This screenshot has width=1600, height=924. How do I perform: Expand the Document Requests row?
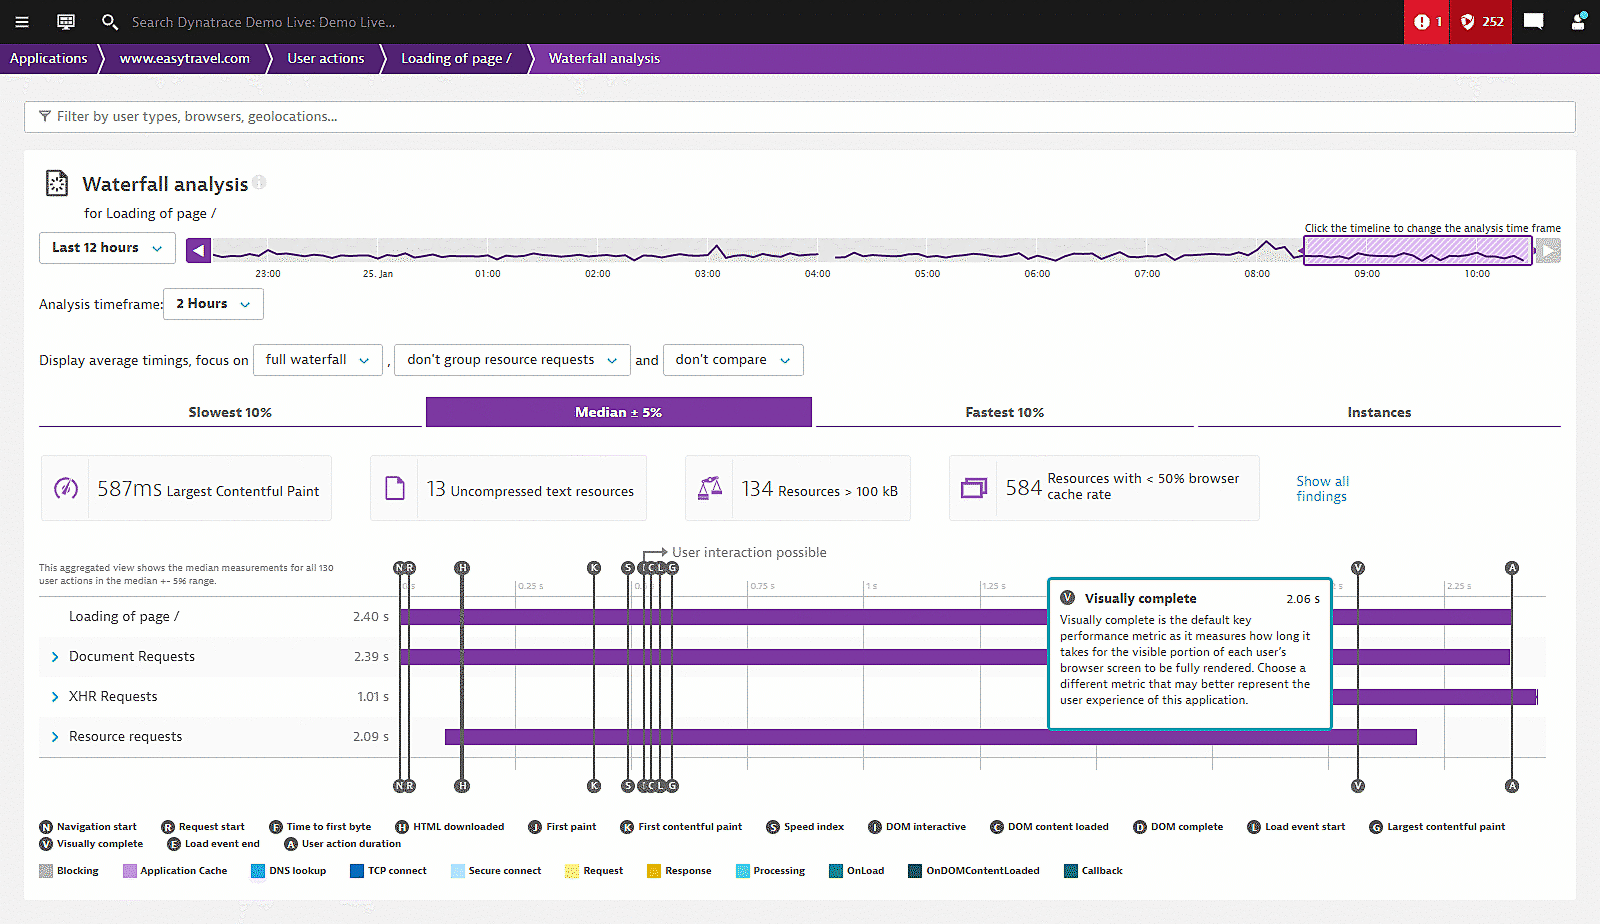click(x=55, y=657)
